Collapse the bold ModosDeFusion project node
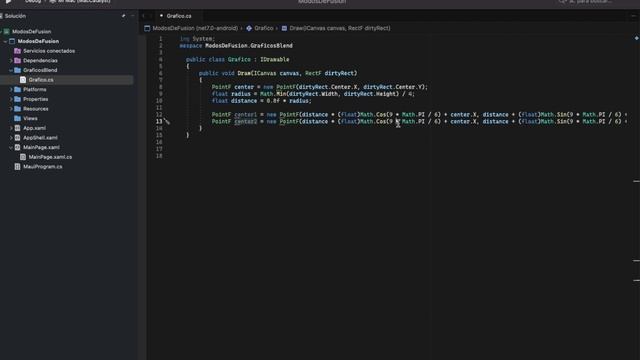This screenshot has height=360, width=640. [5, 41]
